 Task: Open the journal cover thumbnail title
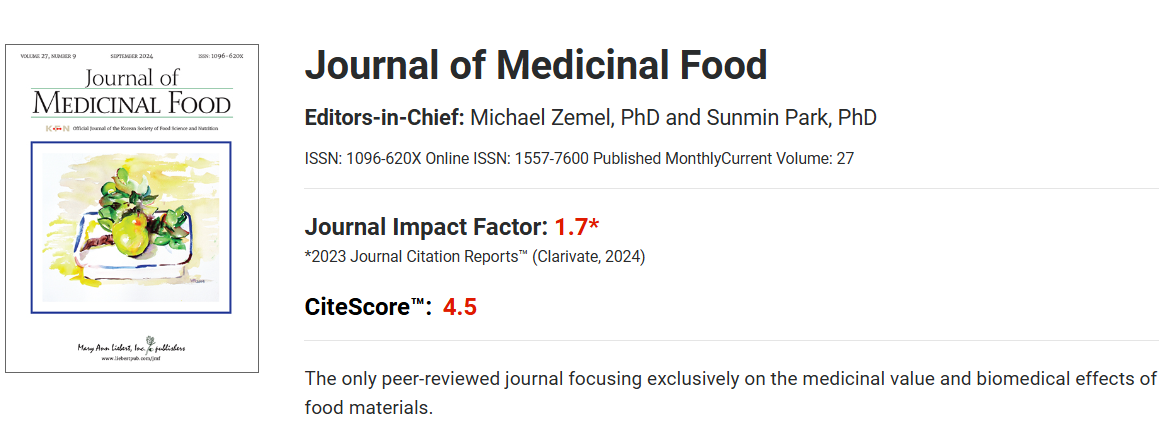(131, 91)
